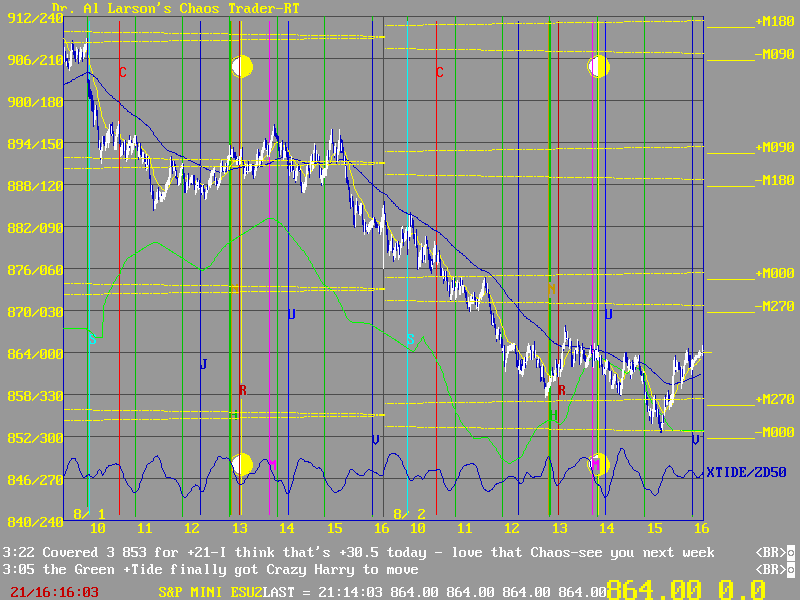Click the red R marker in the 8/1 session

(242, 390)
